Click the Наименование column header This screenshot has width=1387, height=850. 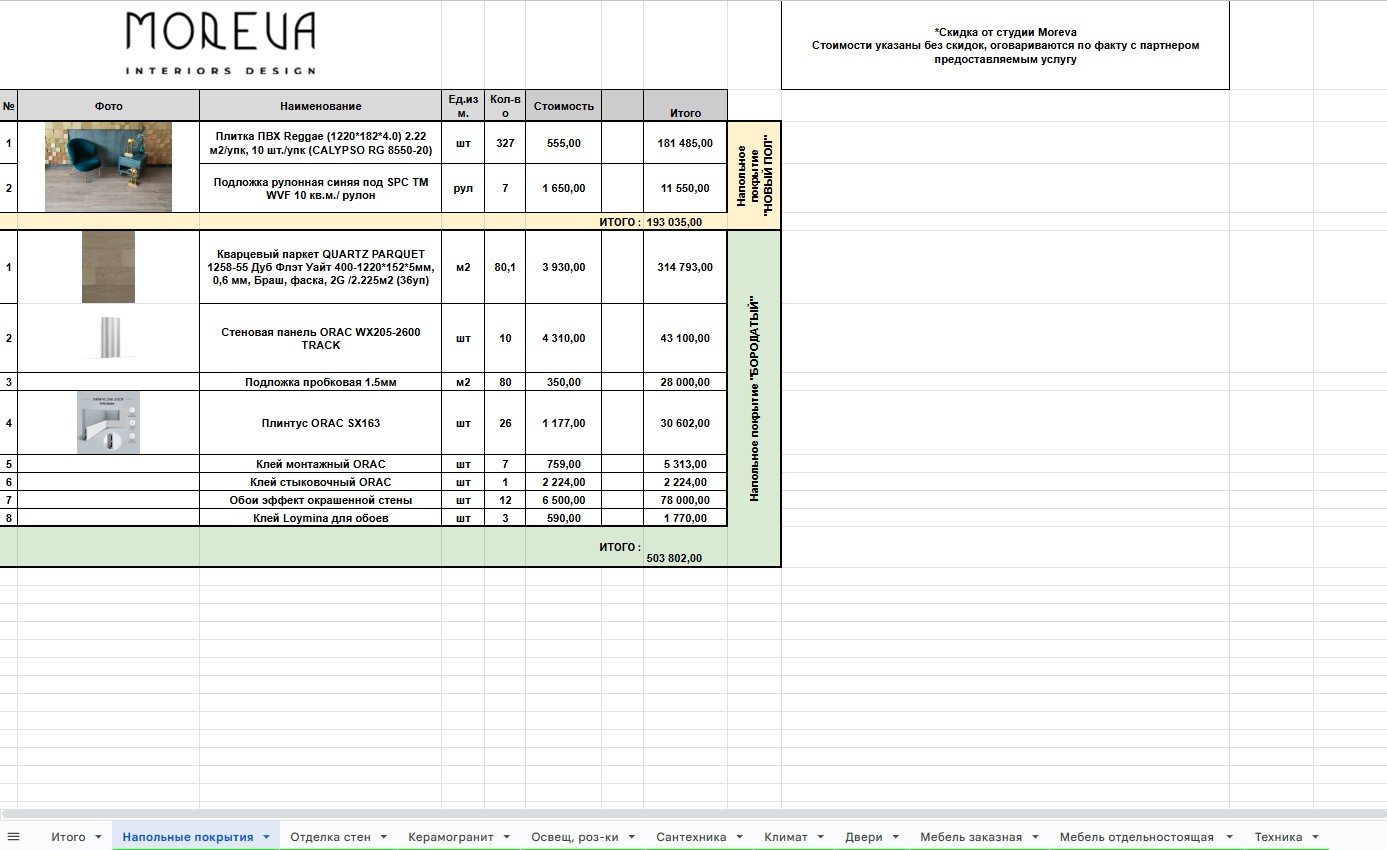(320, 106)
